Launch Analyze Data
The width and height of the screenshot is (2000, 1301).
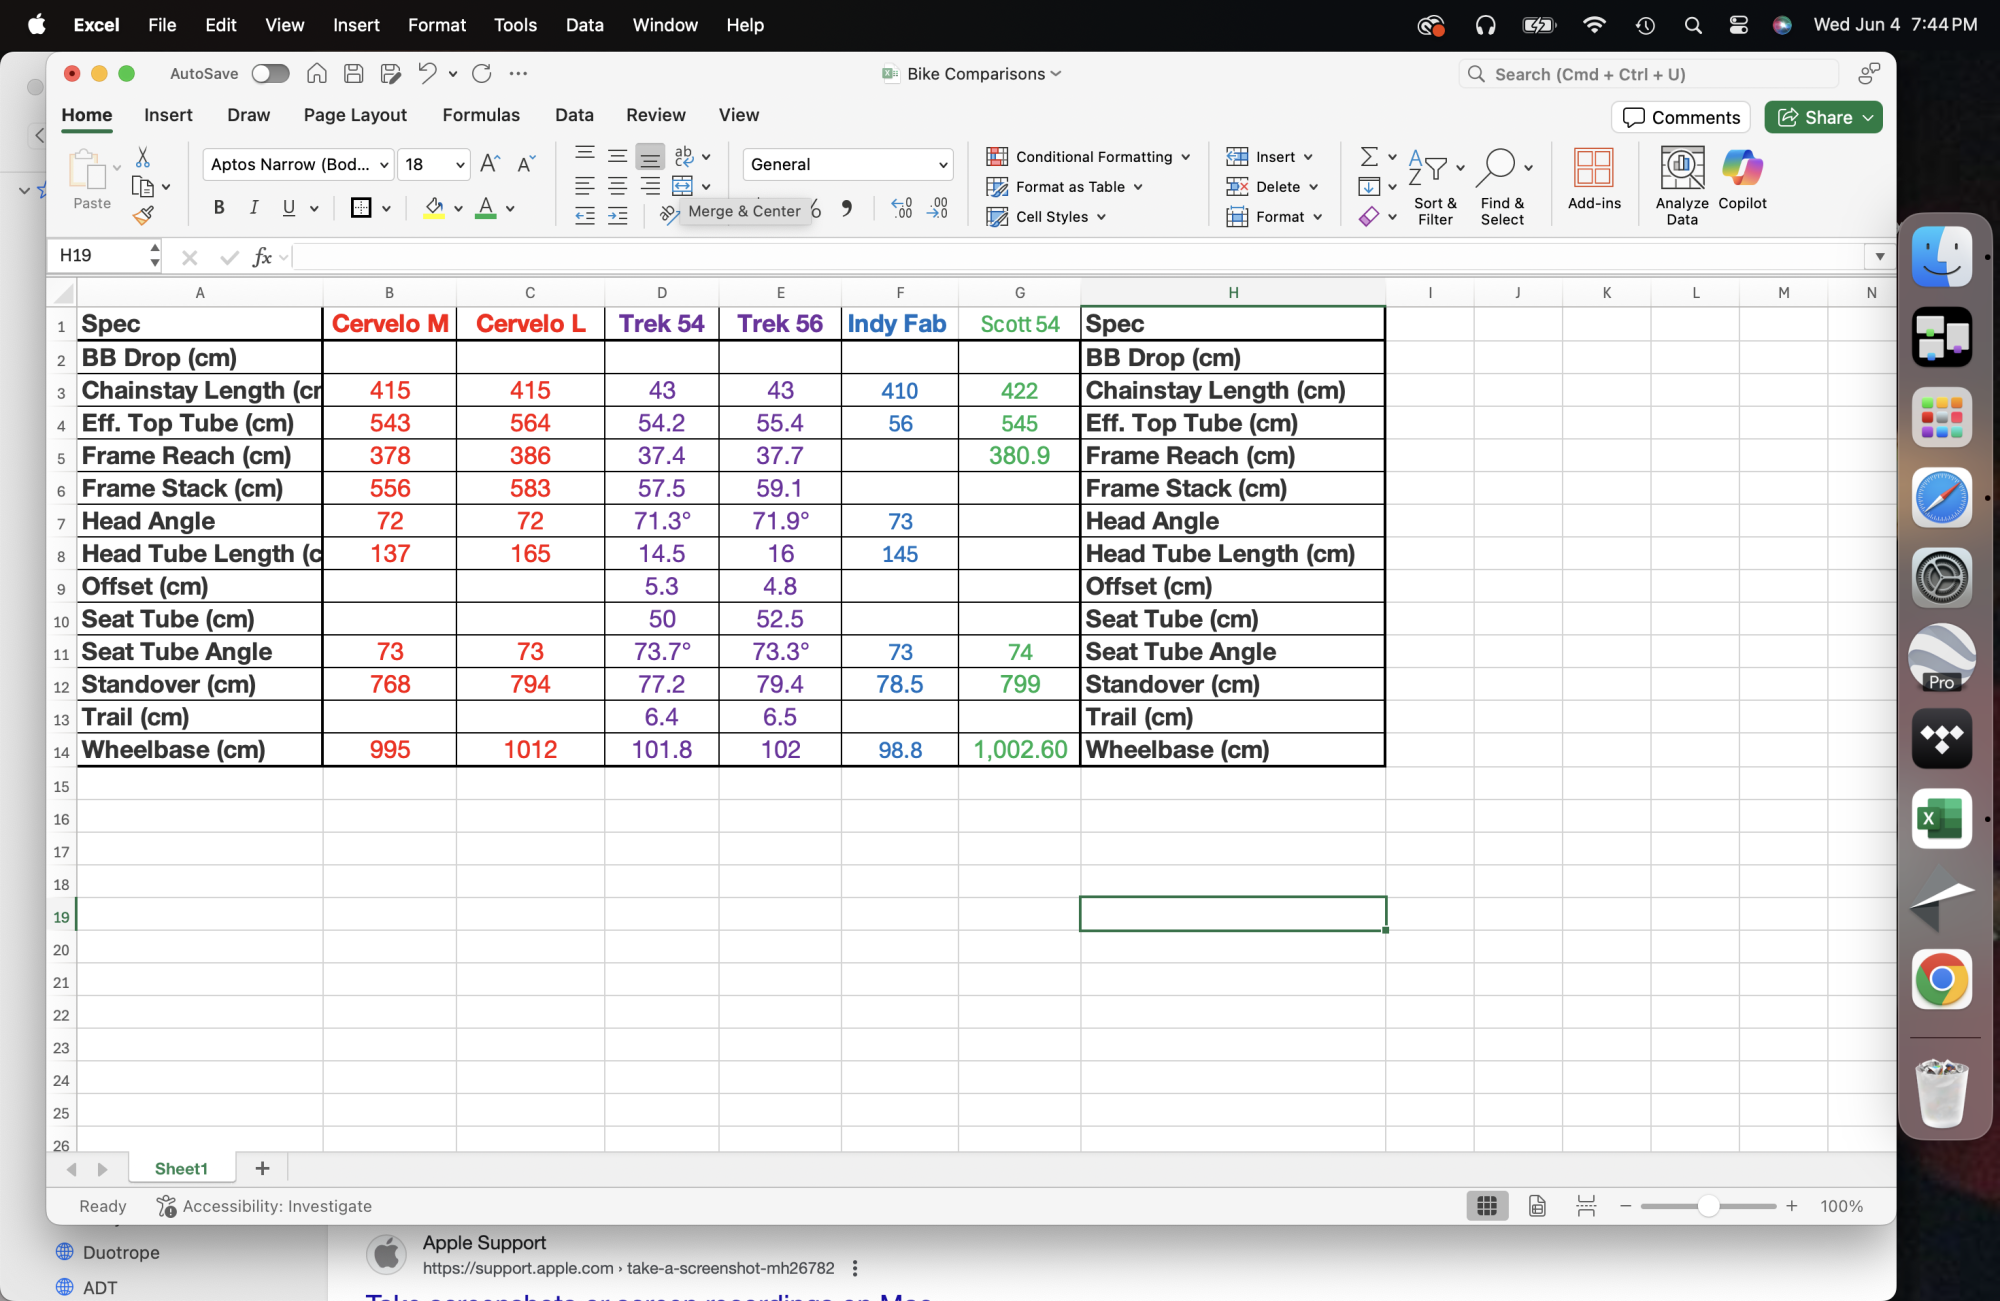(x=1682, y=187)
